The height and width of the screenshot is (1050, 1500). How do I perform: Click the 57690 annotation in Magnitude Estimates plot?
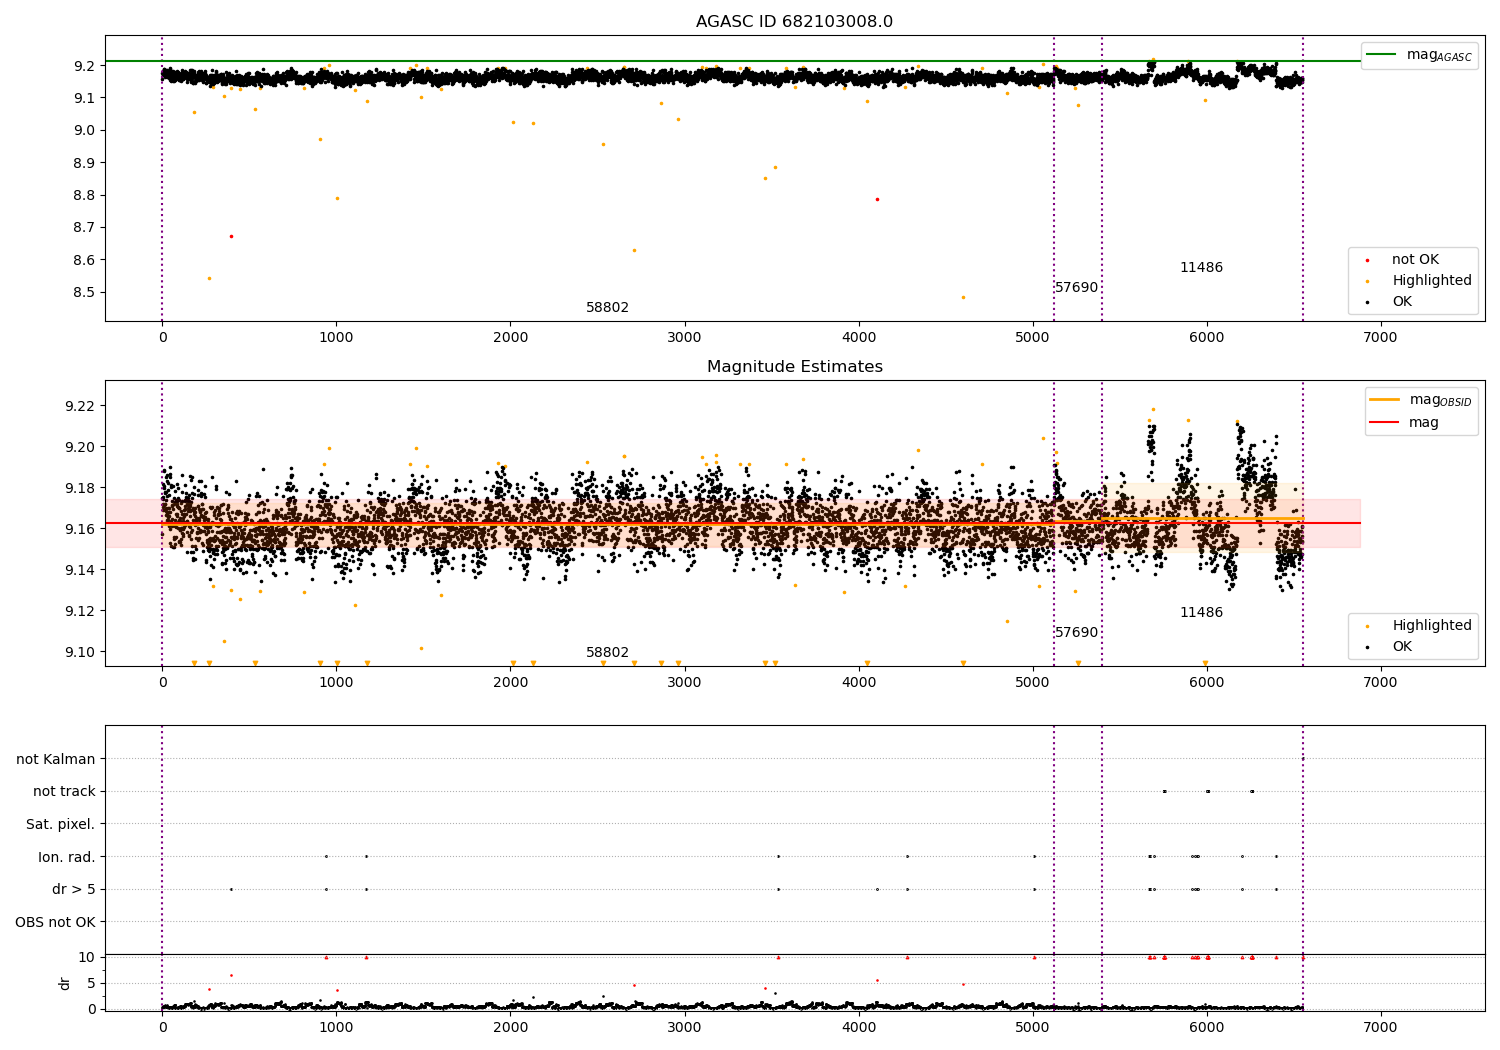[1076, 633]
